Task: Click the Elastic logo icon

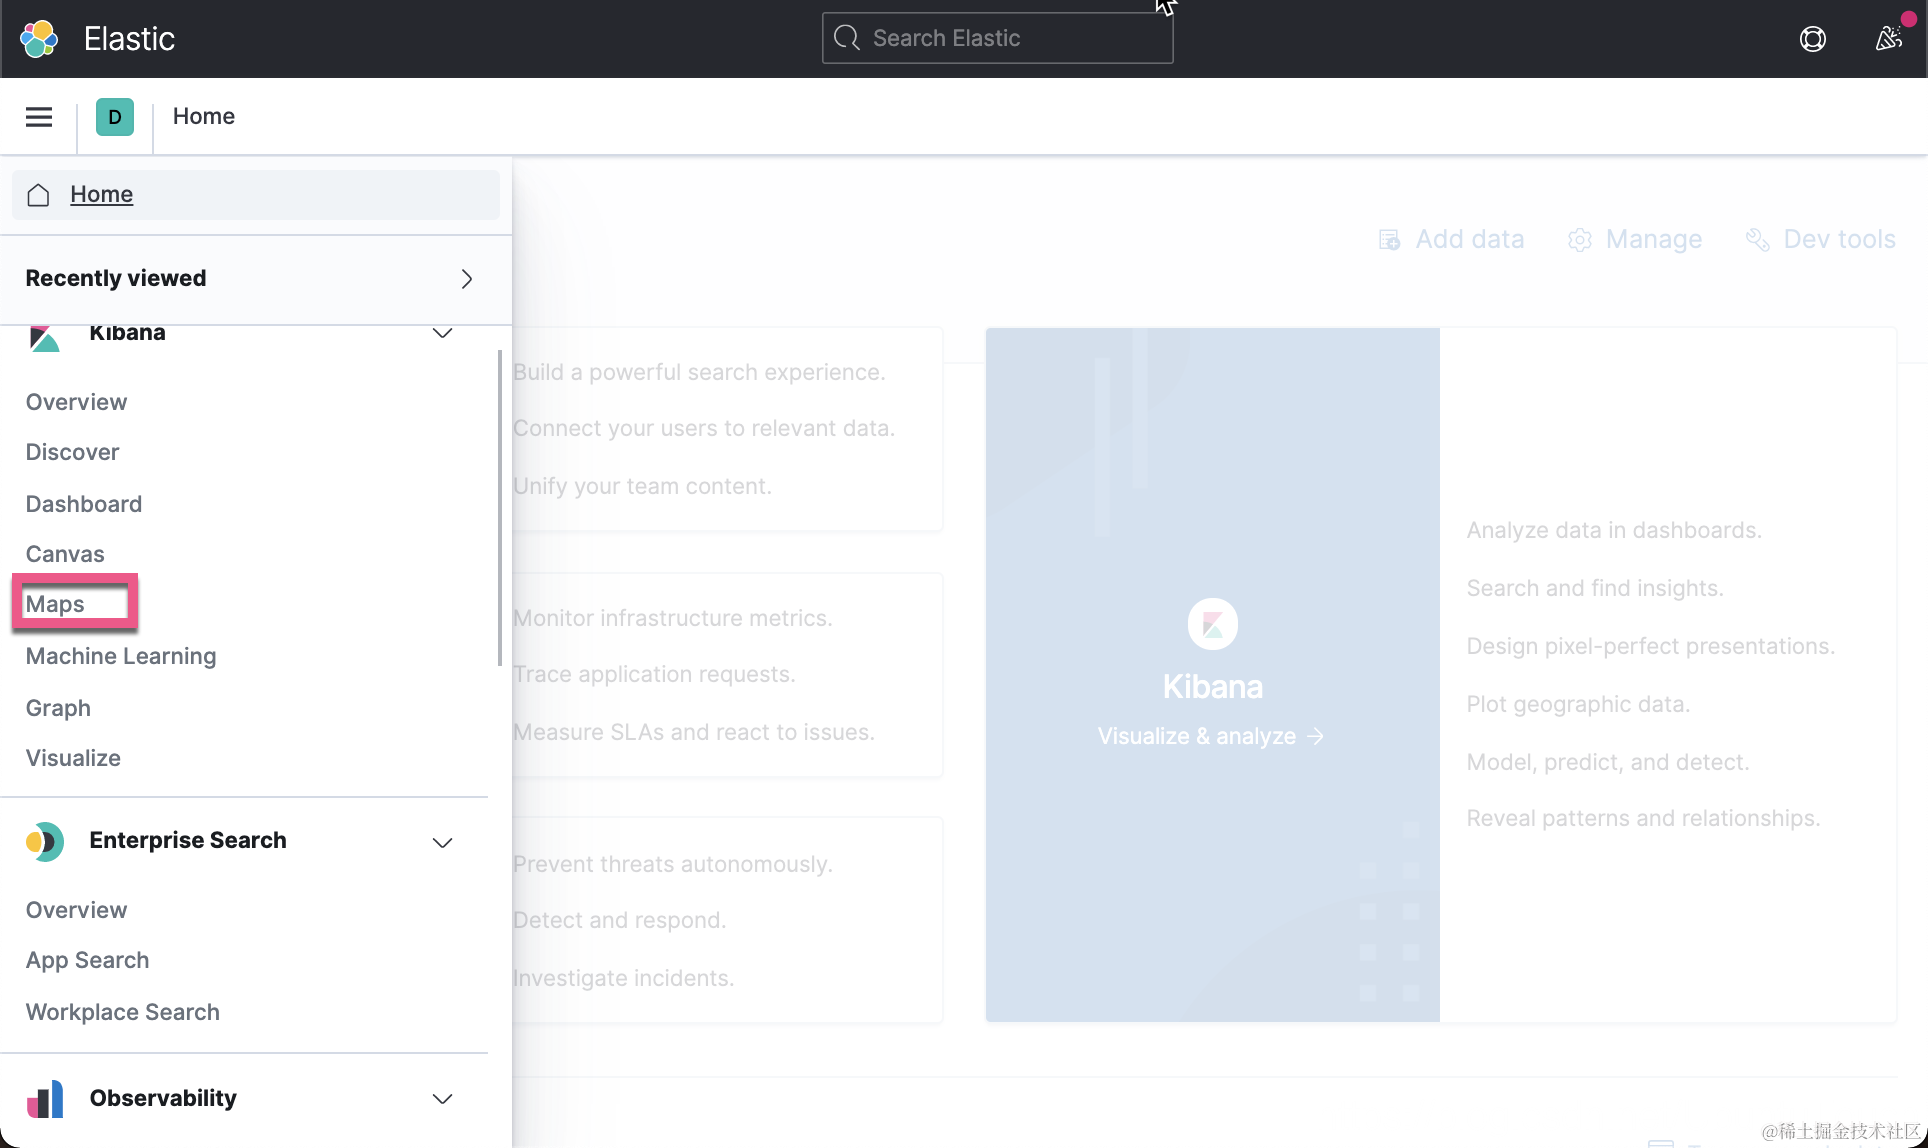Action: [39, 39]
